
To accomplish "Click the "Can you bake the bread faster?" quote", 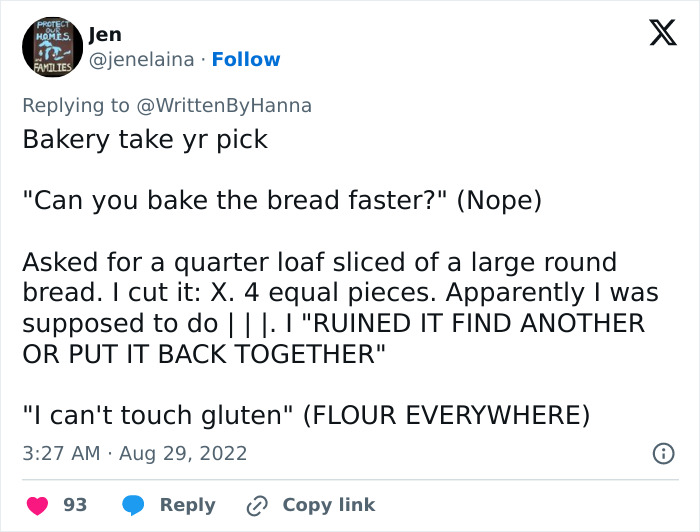I will [235, 200].
